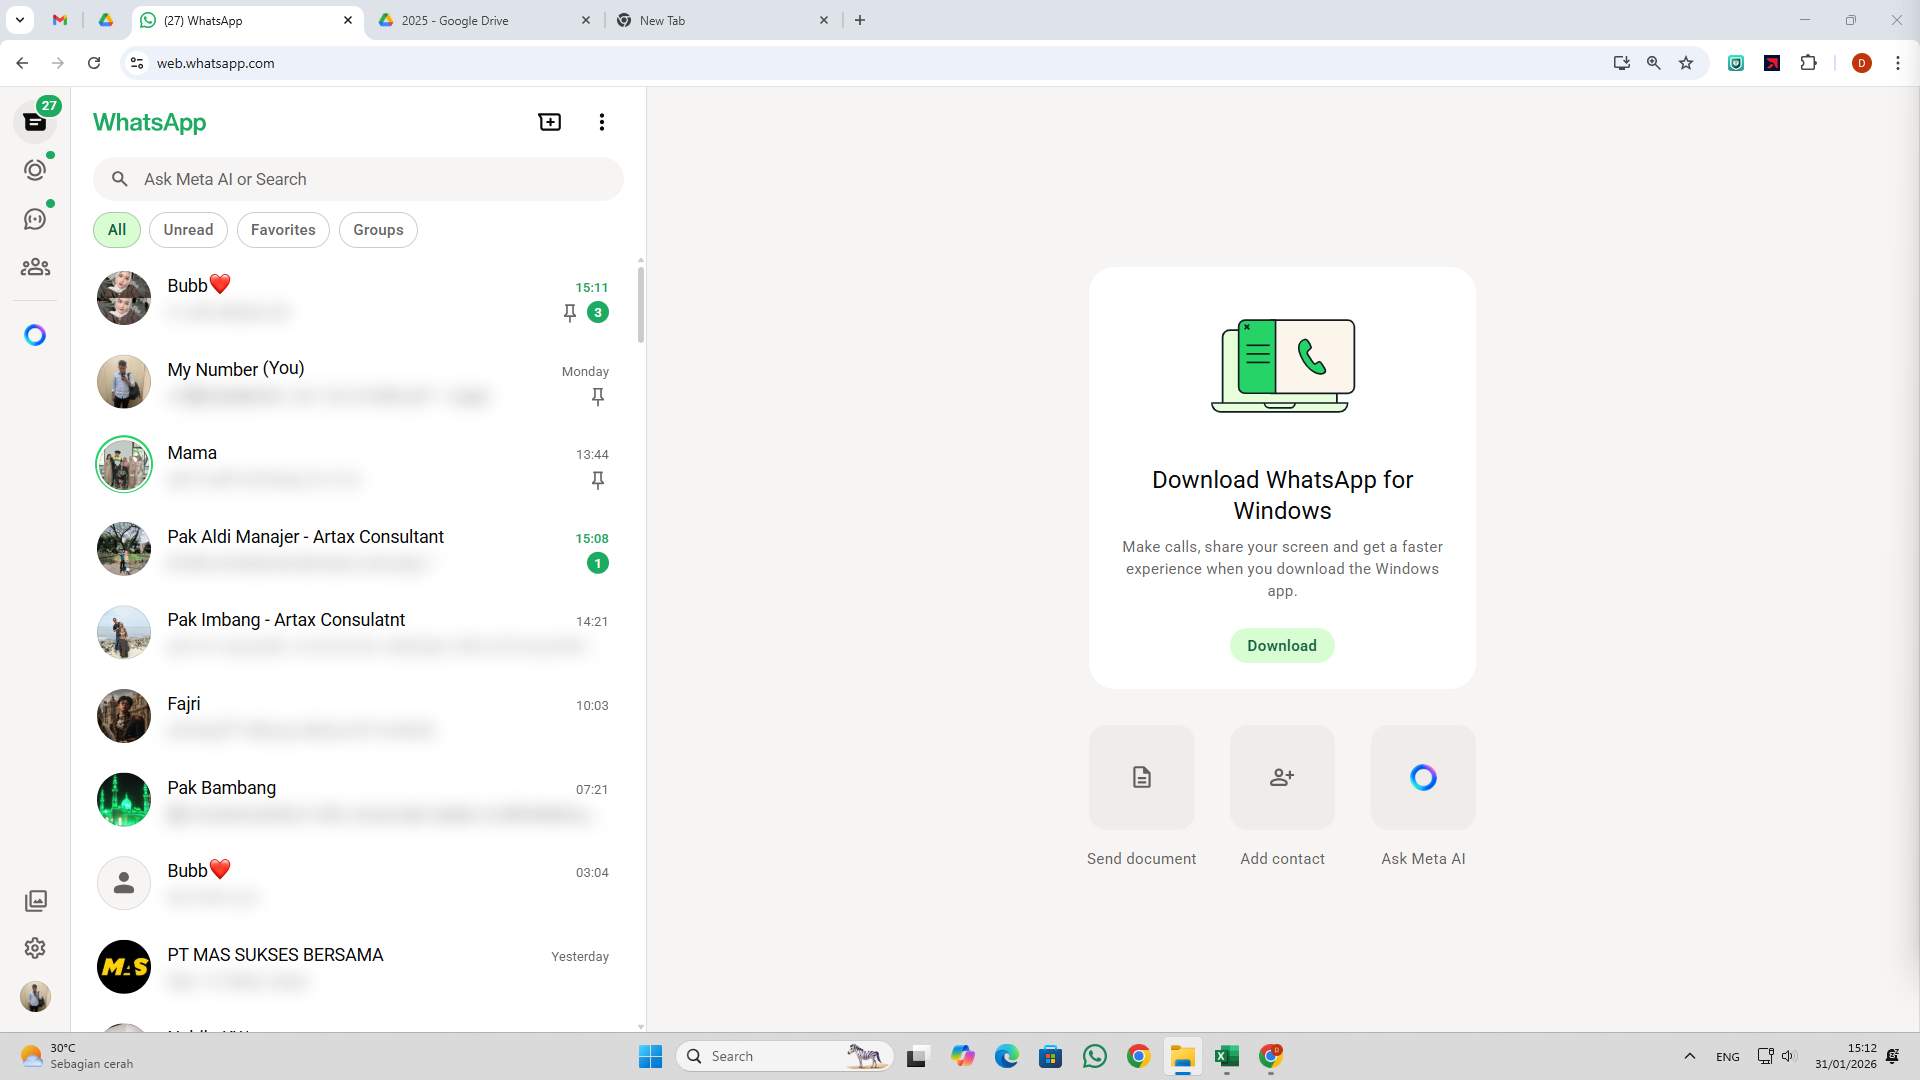Show hidden system tray icons chevron

1689,1056
